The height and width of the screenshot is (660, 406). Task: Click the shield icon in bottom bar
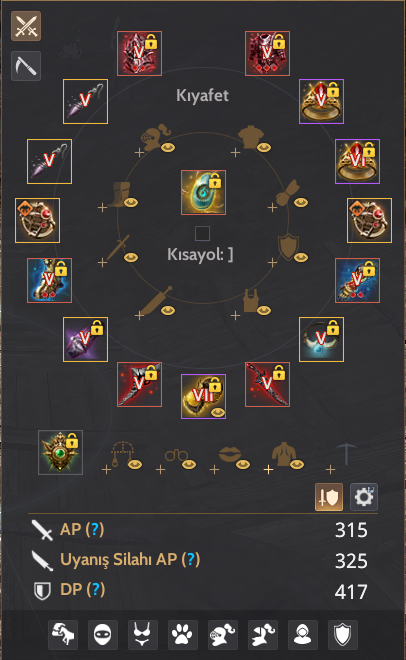342,634
